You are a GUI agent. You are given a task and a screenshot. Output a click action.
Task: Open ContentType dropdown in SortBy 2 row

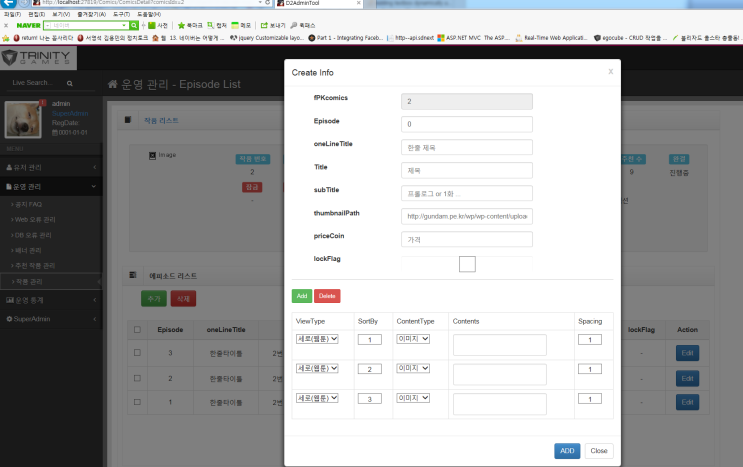[413, 368]
